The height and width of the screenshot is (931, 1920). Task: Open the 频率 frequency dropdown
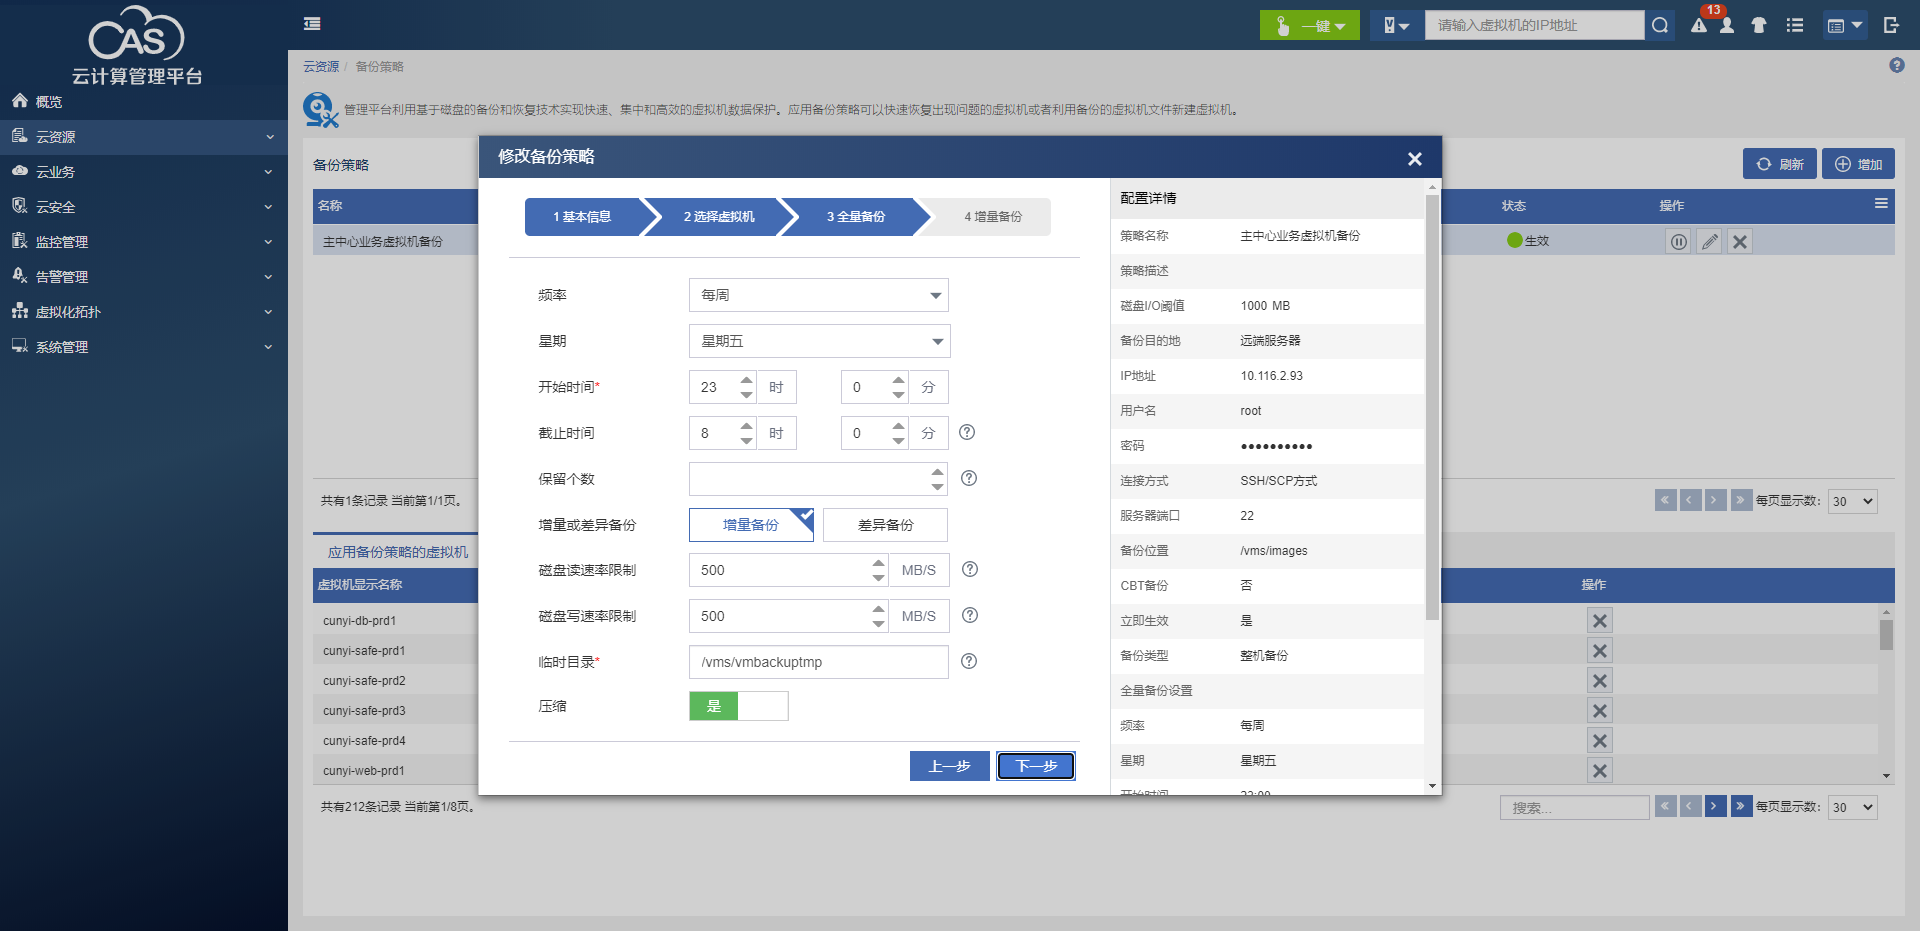[819, 295]
